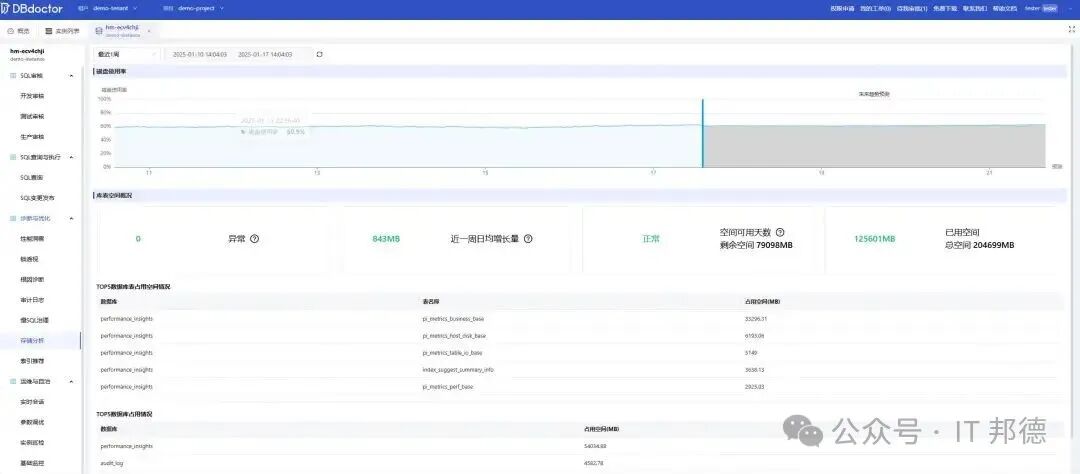This screenshot has height=474, width=1080.
Task: Open 审计日志 in the sidebar
Action: [32, 300]
